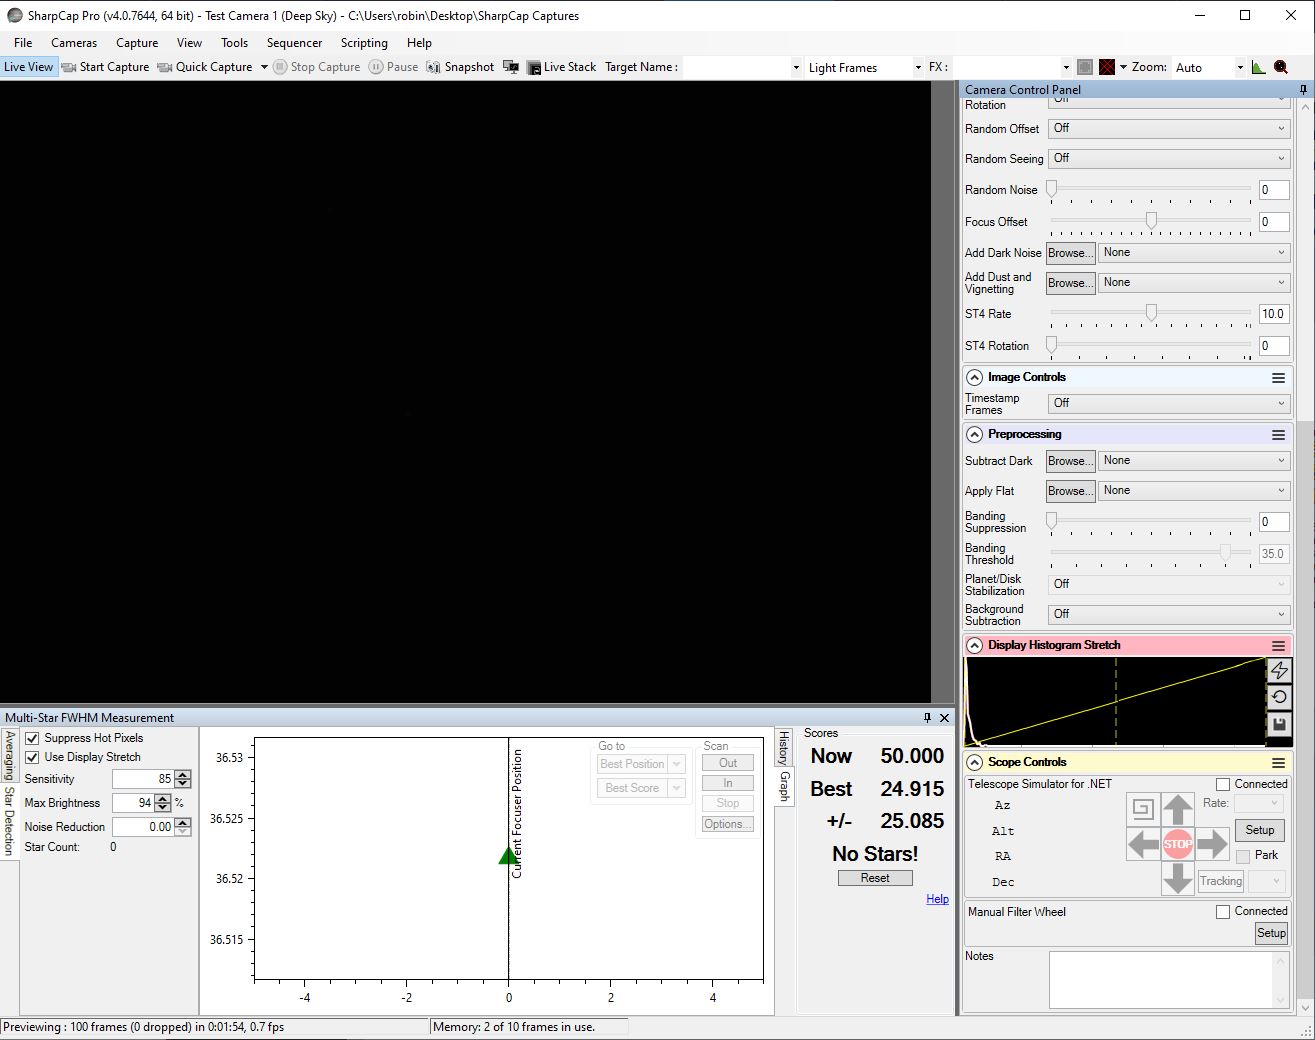Click the telescope right arrow button
This screenshot has height=1040, width=1315.
coord(1212,844)
